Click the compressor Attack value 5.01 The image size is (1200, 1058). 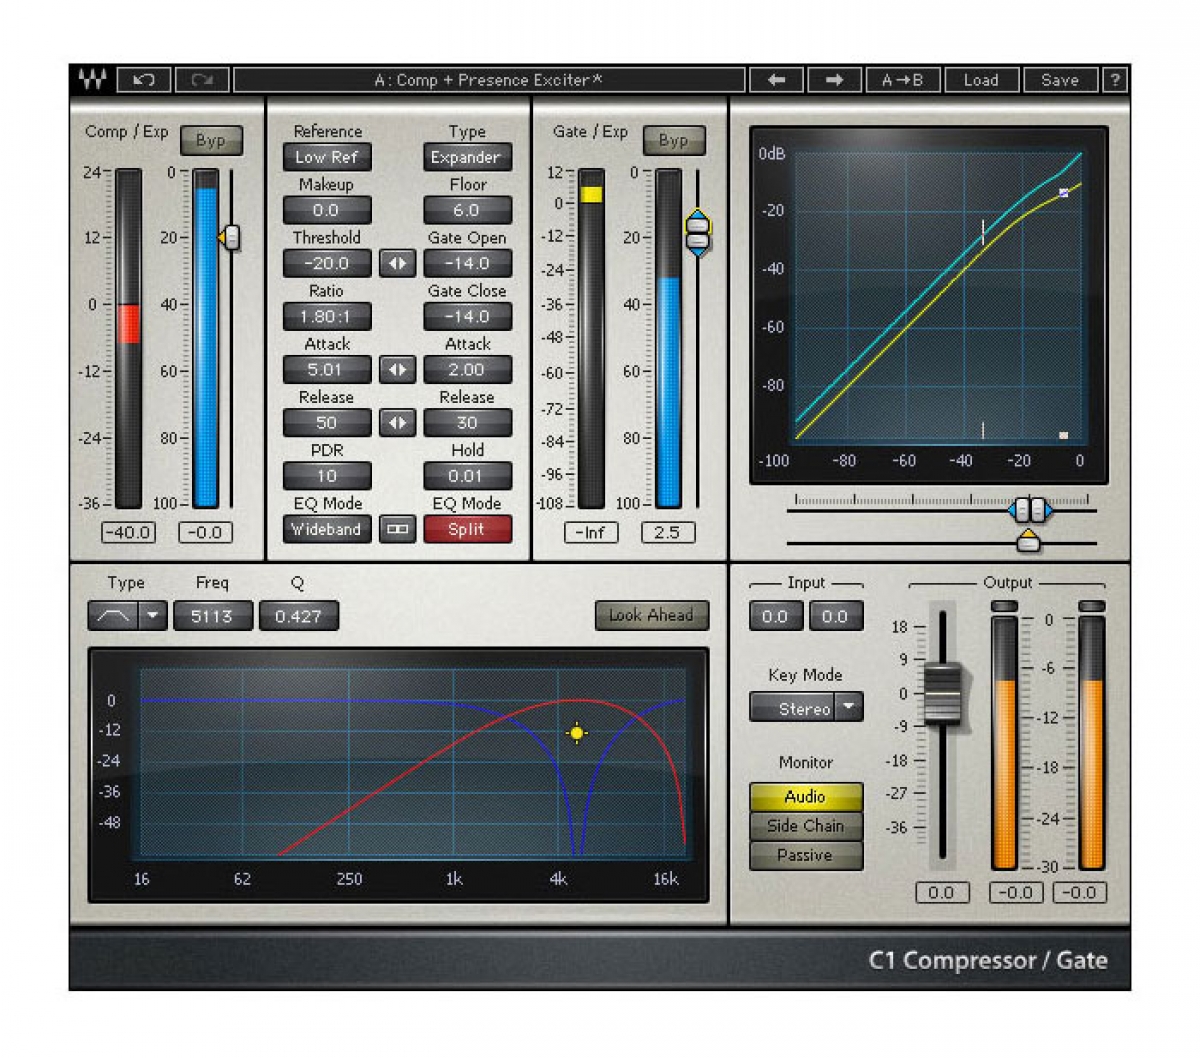pos(327,369)
